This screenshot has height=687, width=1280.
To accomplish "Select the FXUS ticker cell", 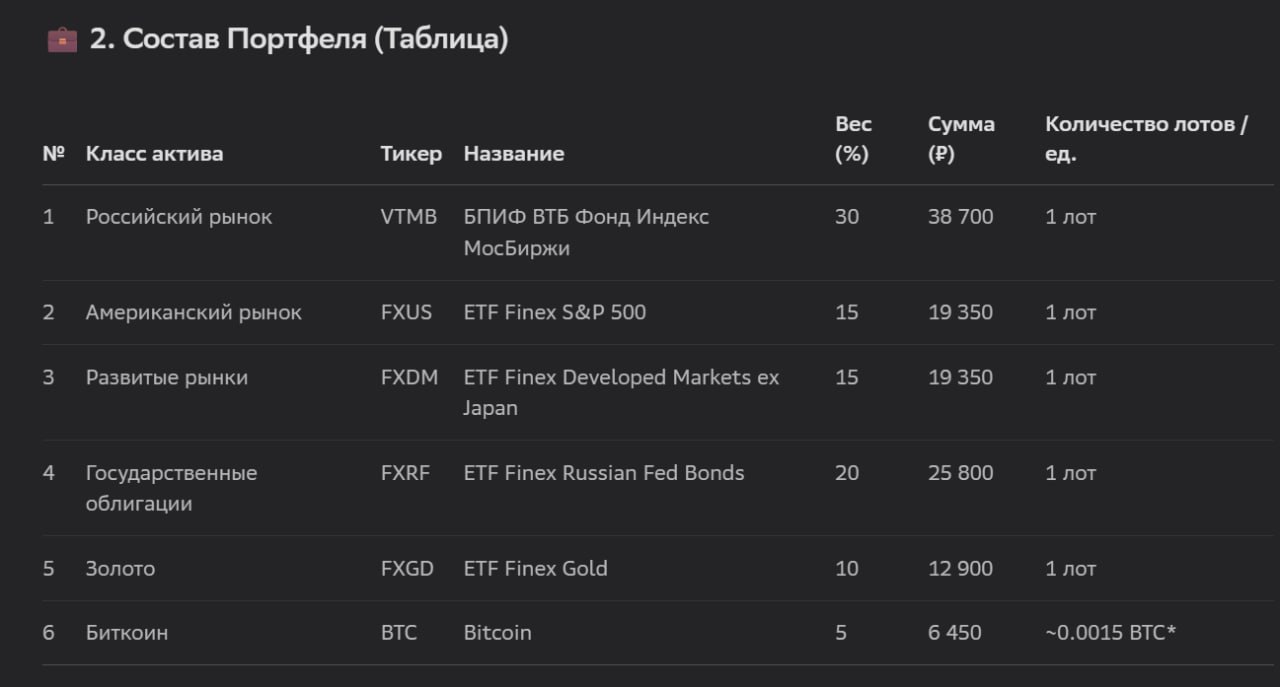I will (406, 313).
